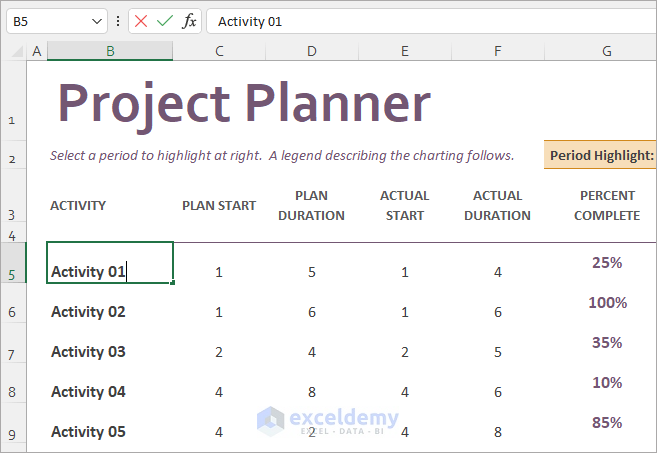Select the Activity 05 cell

tap(89, 432)
